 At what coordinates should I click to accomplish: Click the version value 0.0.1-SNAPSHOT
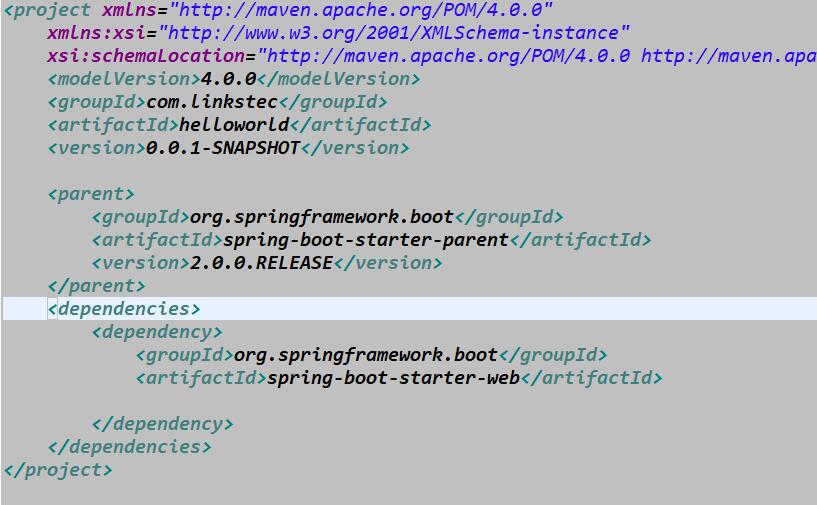[x=223, y=148]
